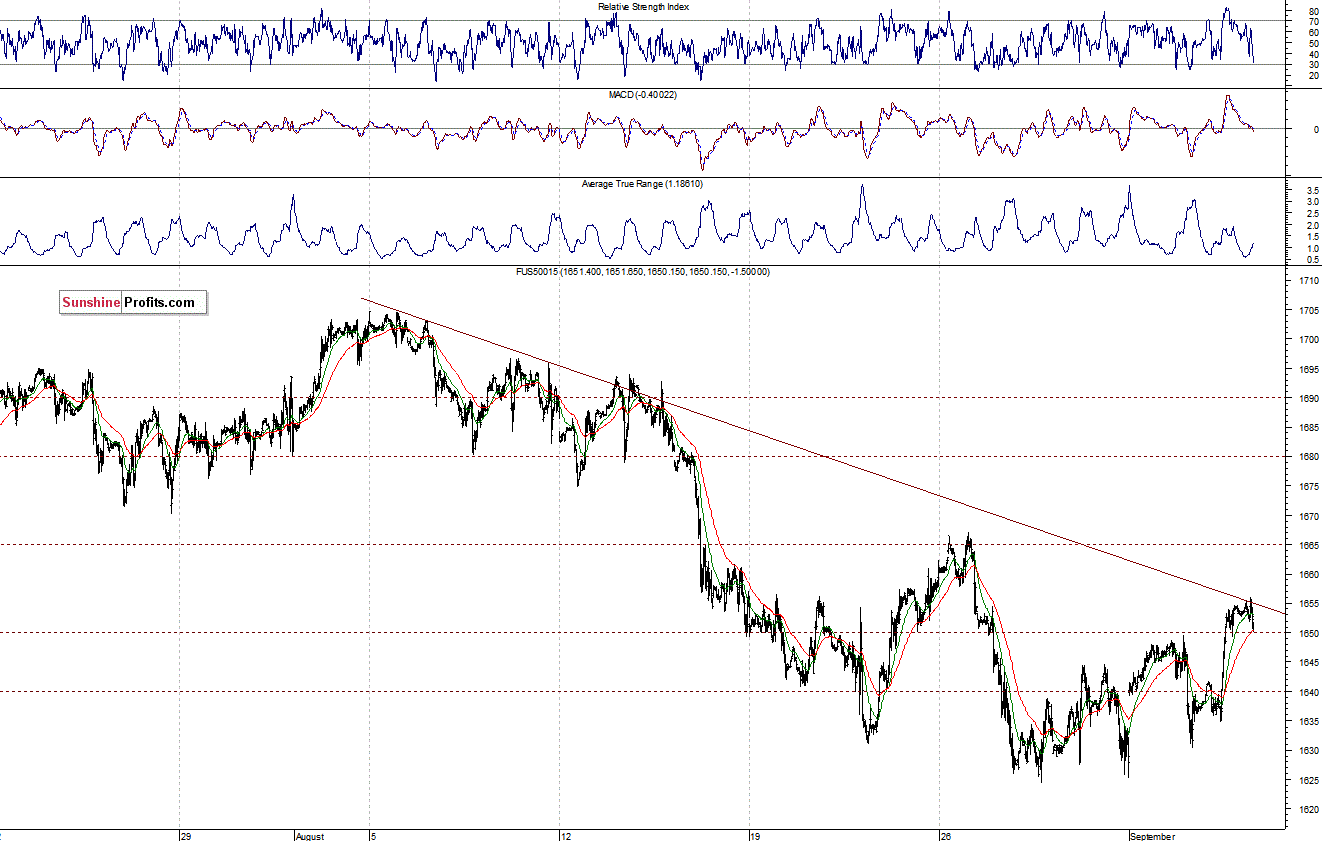Click the 1640 price axis label

(x=1309, y=692)
